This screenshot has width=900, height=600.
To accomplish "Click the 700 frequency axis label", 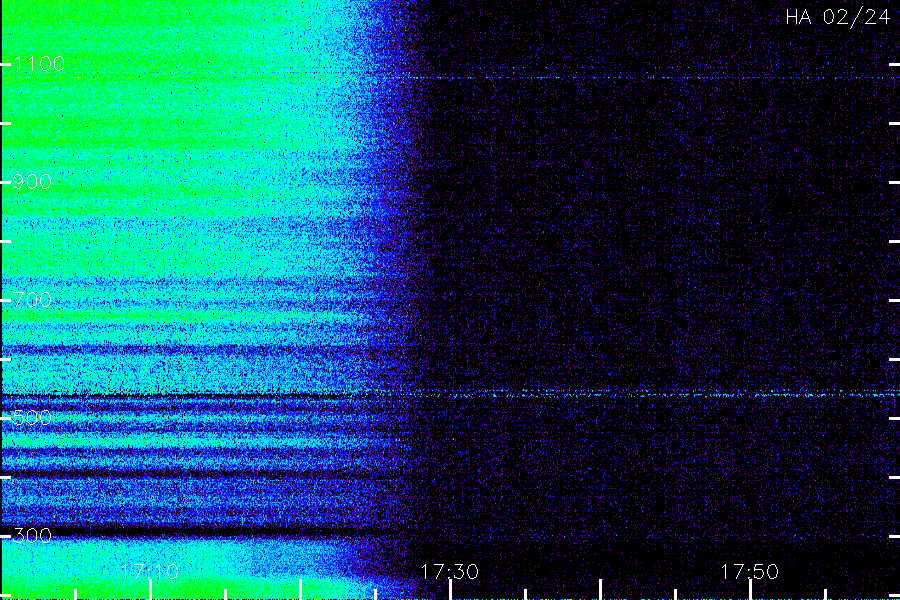I will pyautogui.click(x=32, y=300).
